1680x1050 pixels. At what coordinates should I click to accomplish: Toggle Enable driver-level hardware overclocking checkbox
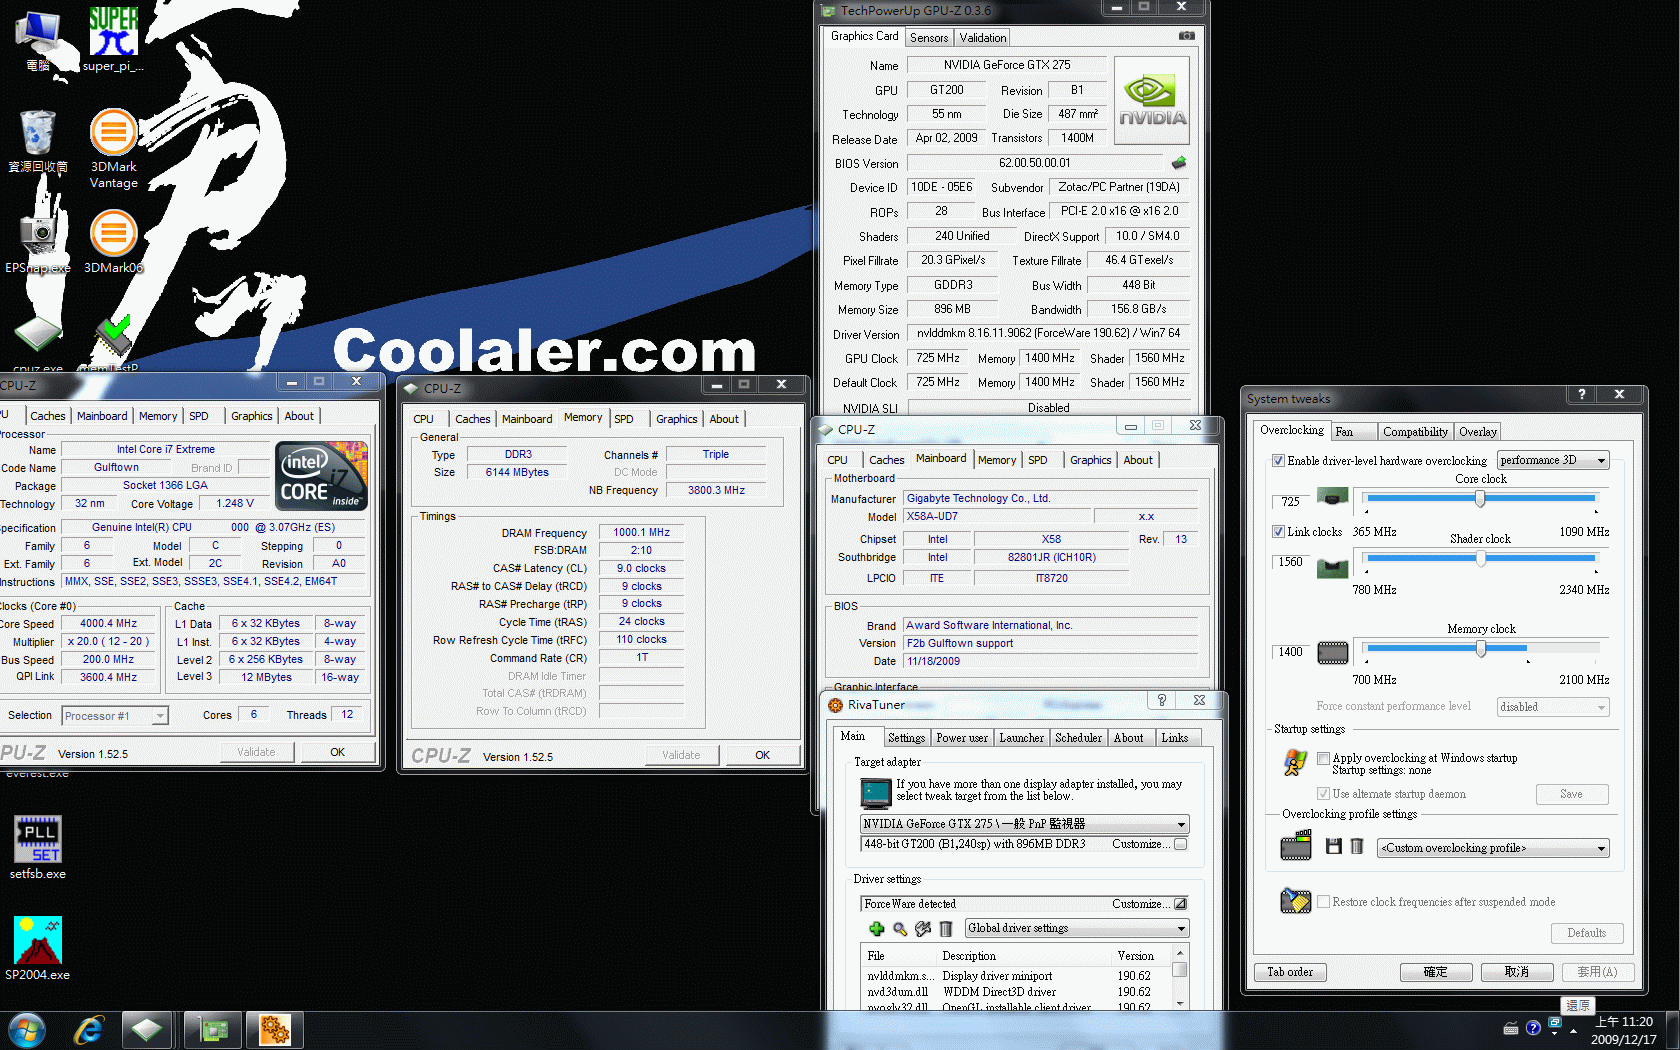point(1278,461)
